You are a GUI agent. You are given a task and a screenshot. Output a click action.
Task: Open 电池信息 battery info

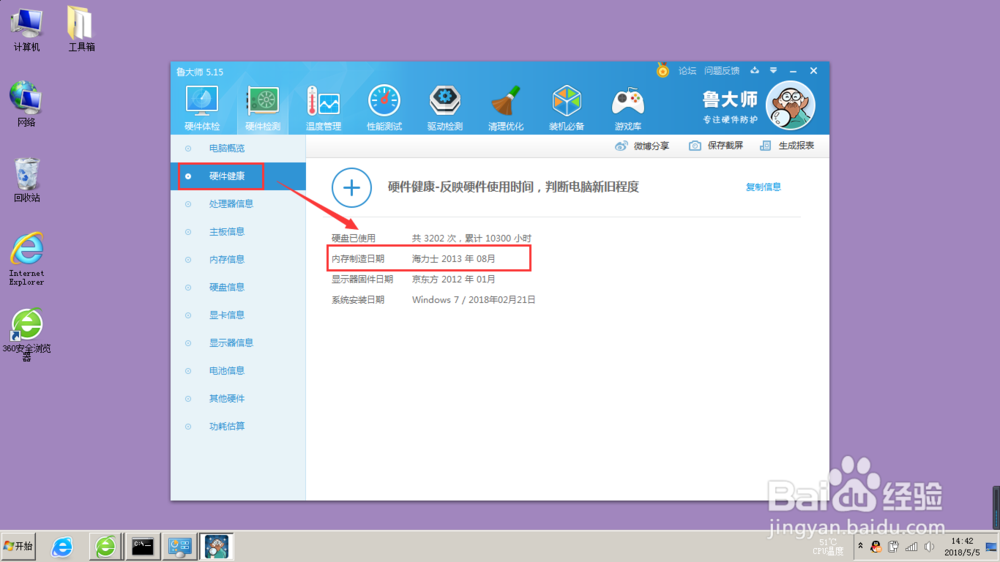(x=238, y=371)
